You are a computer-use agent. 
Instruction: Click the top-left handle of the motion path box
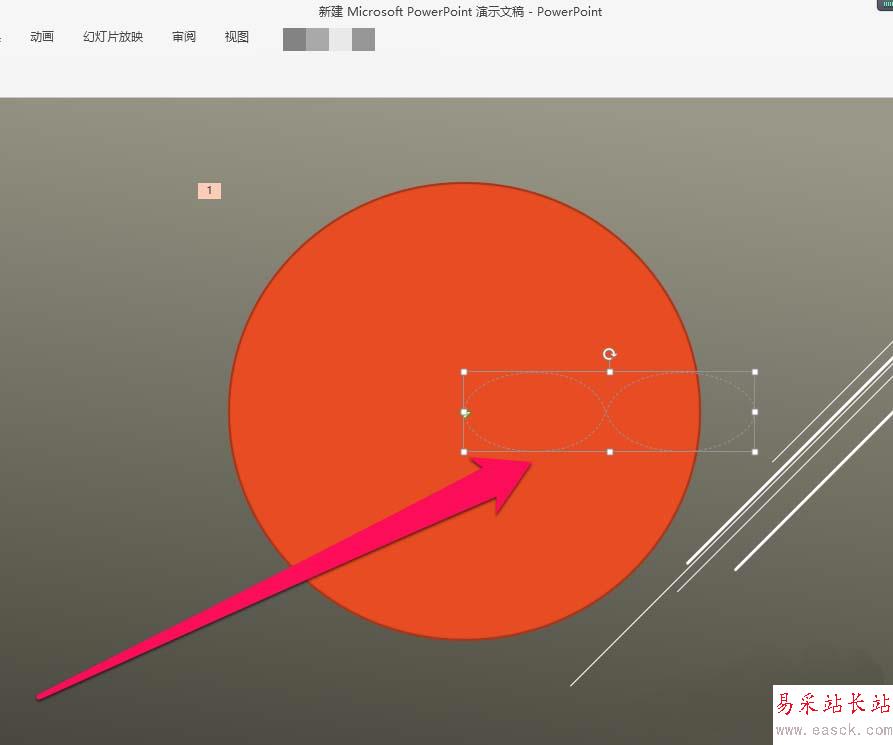click(x=464, y=372)
